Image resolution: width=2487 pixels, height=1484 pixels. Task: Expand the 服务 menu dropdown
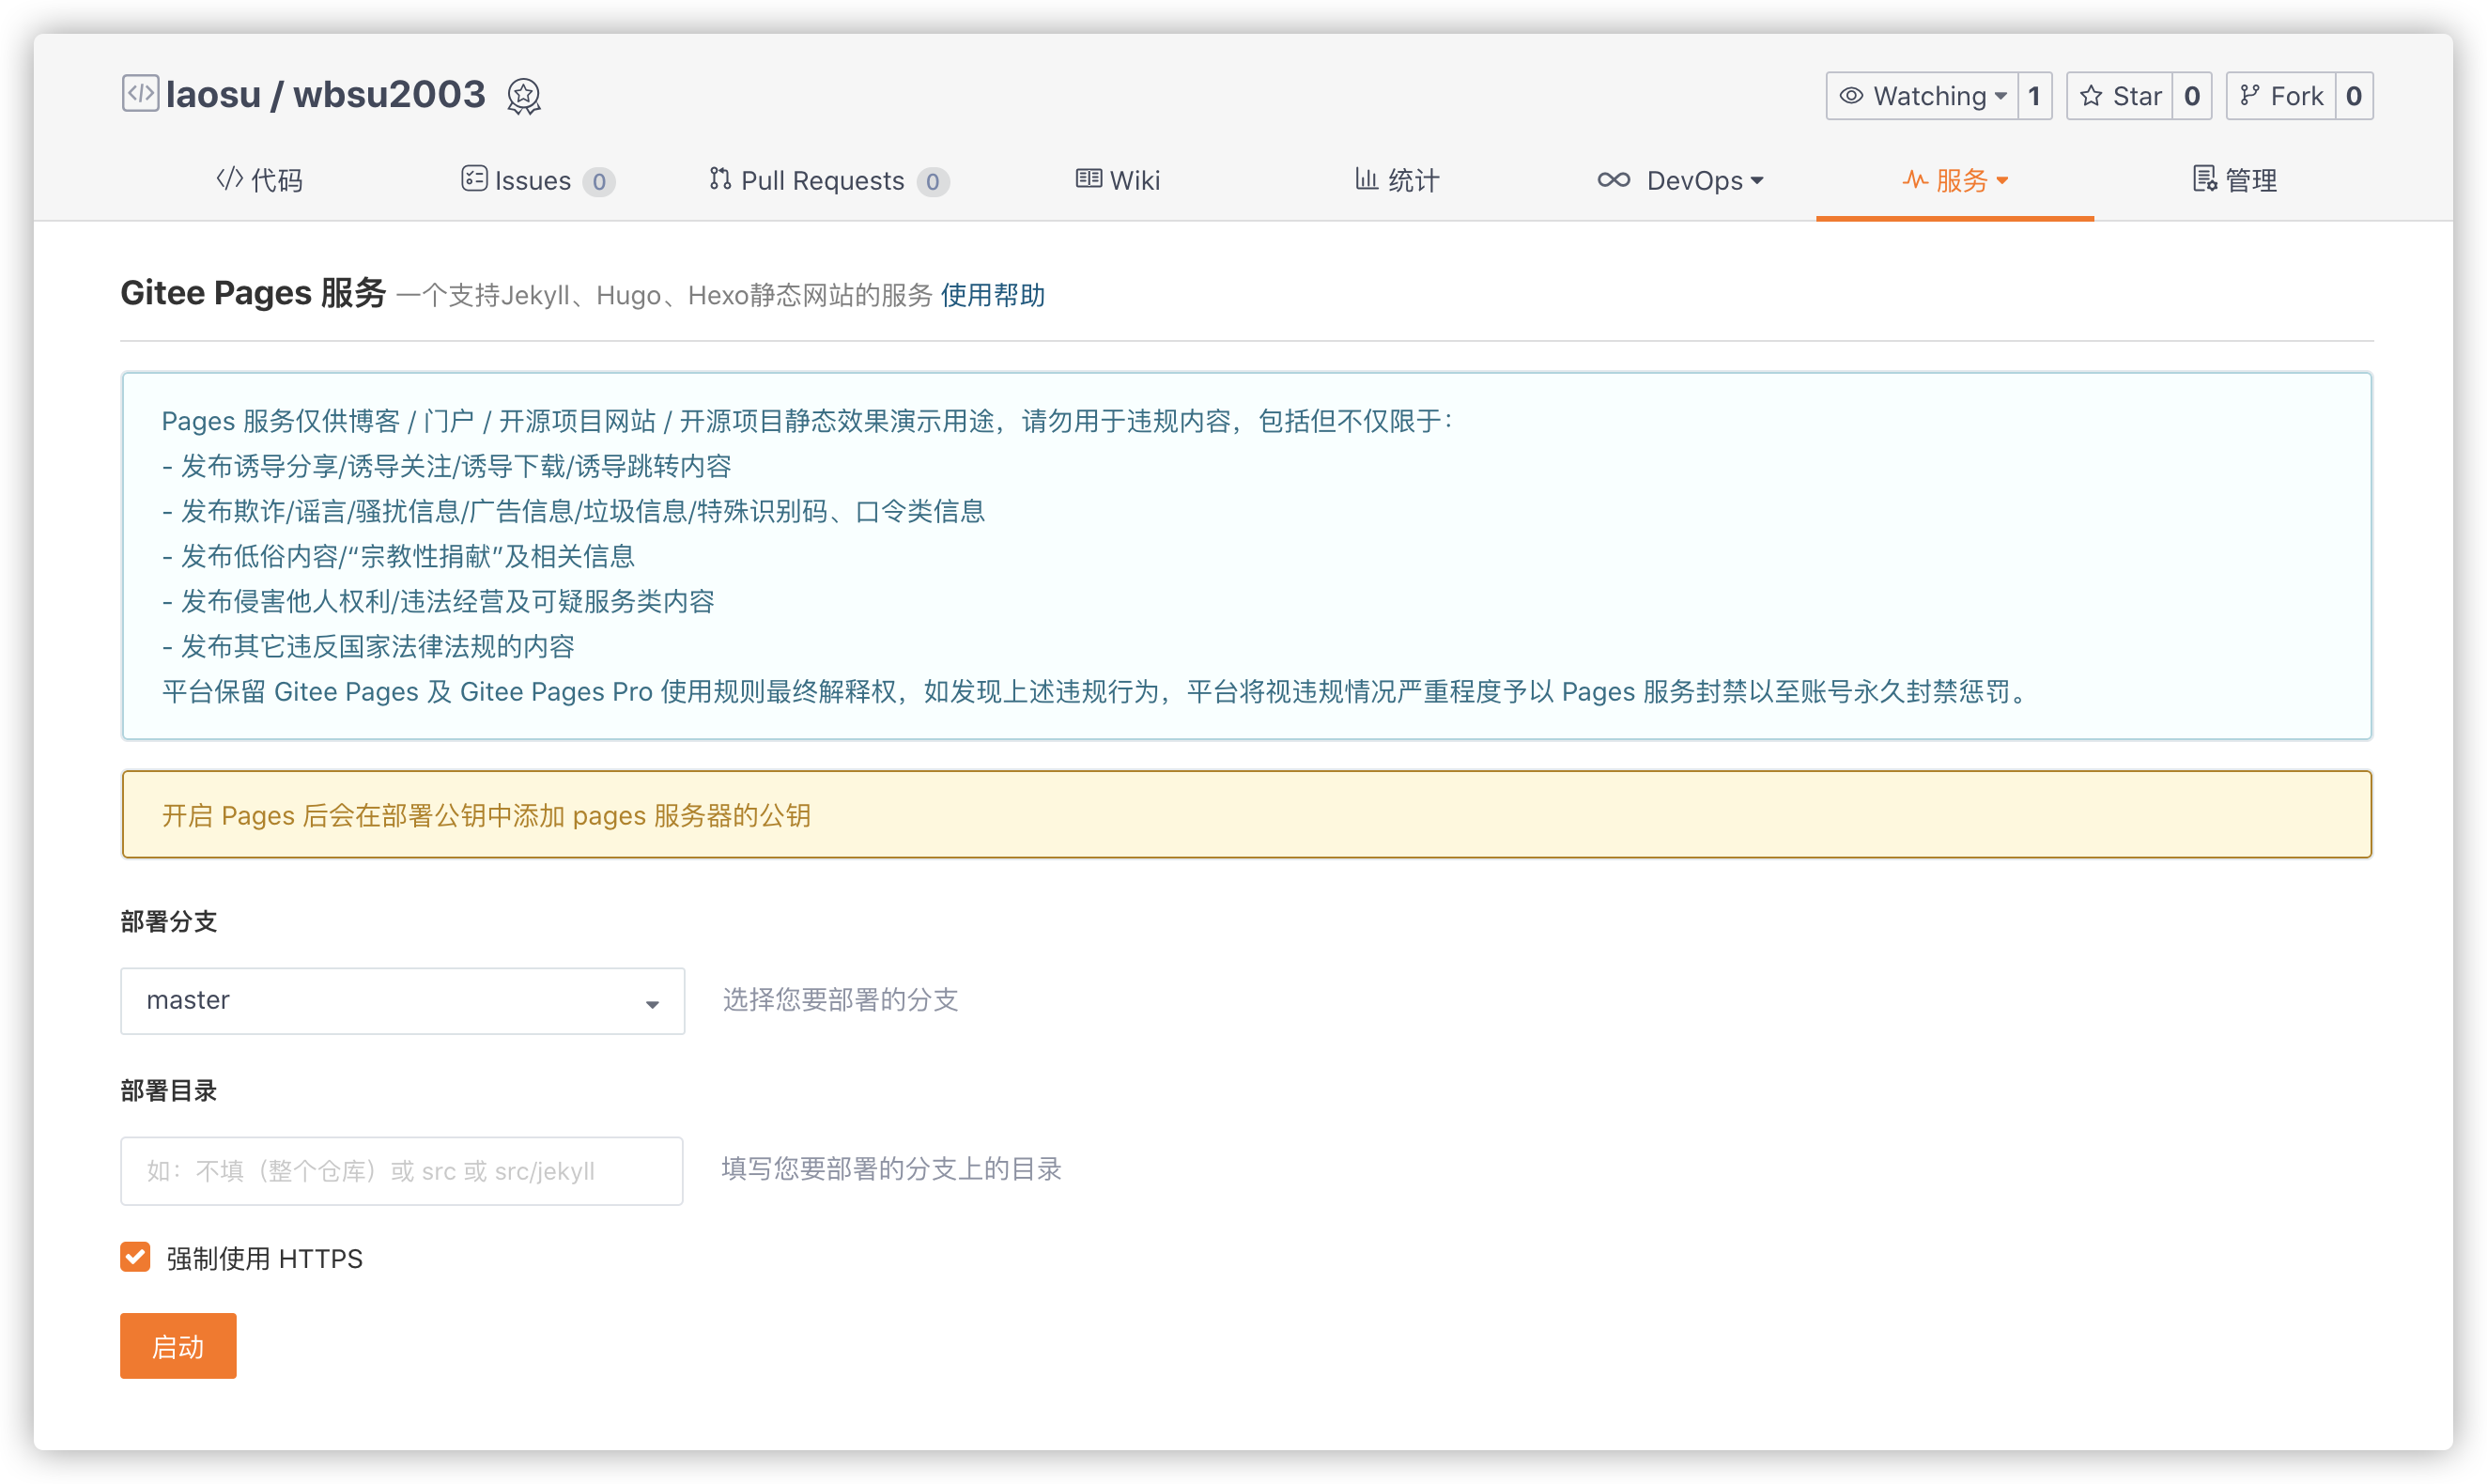pyautogui.click(x=2002, y=181)
